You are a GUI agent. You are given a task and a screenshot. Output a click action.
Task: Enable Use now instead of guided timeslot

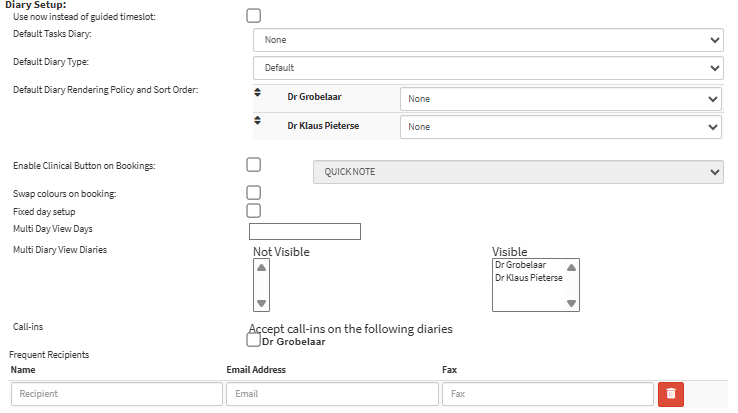[x=254, y=15]
